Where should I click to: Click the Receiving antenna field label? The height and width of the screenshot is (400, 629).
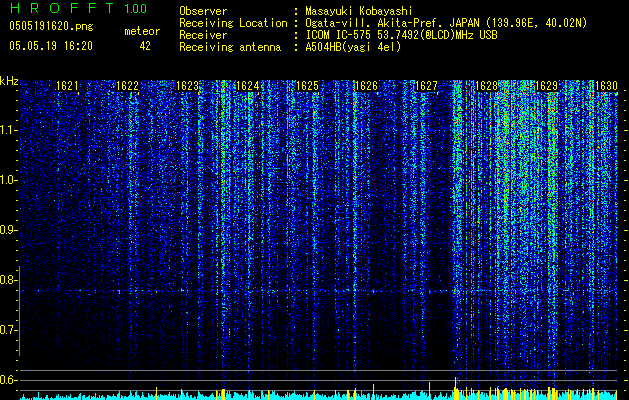(x=230, y=47)
